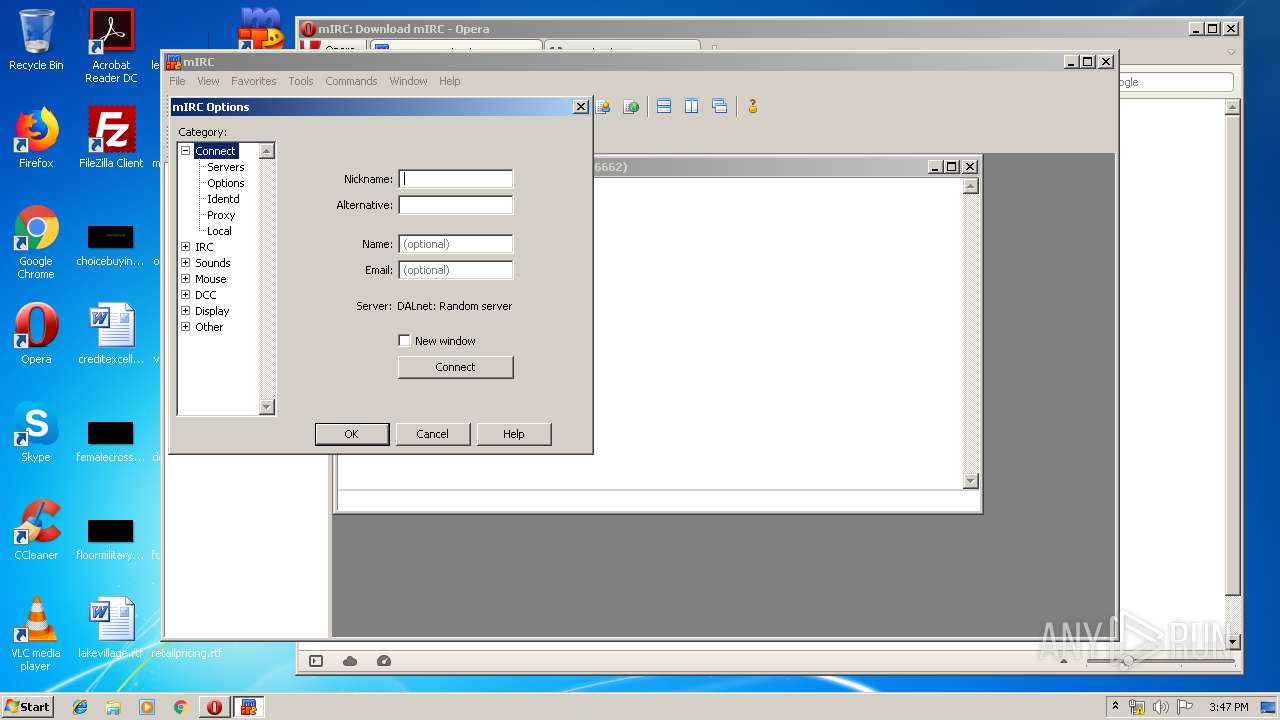This screenshot has height=720, width=1280.
Task: Enable the New window checkbox
Action: click(404, 341)
